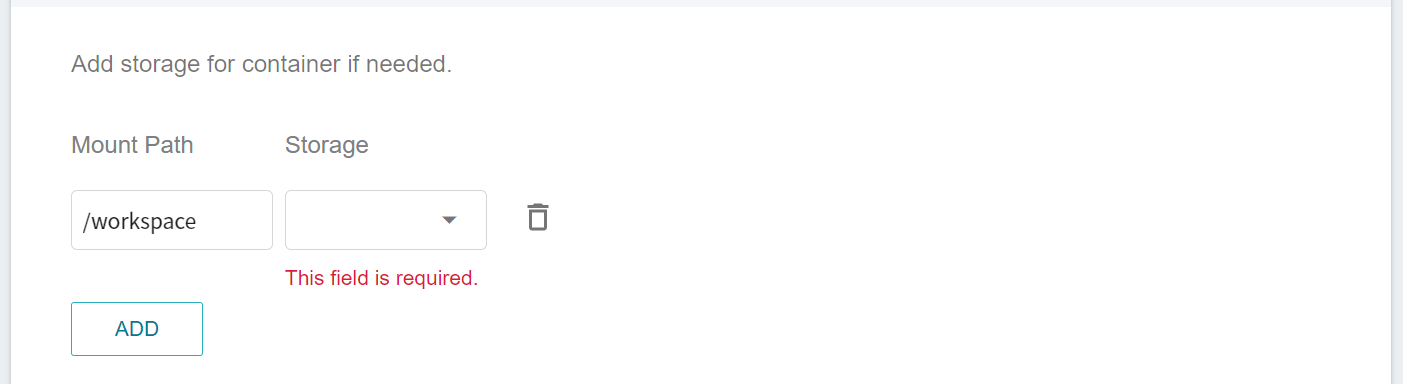
Task: Expand the required Storage selector
Action: click(x=386, y=220)
